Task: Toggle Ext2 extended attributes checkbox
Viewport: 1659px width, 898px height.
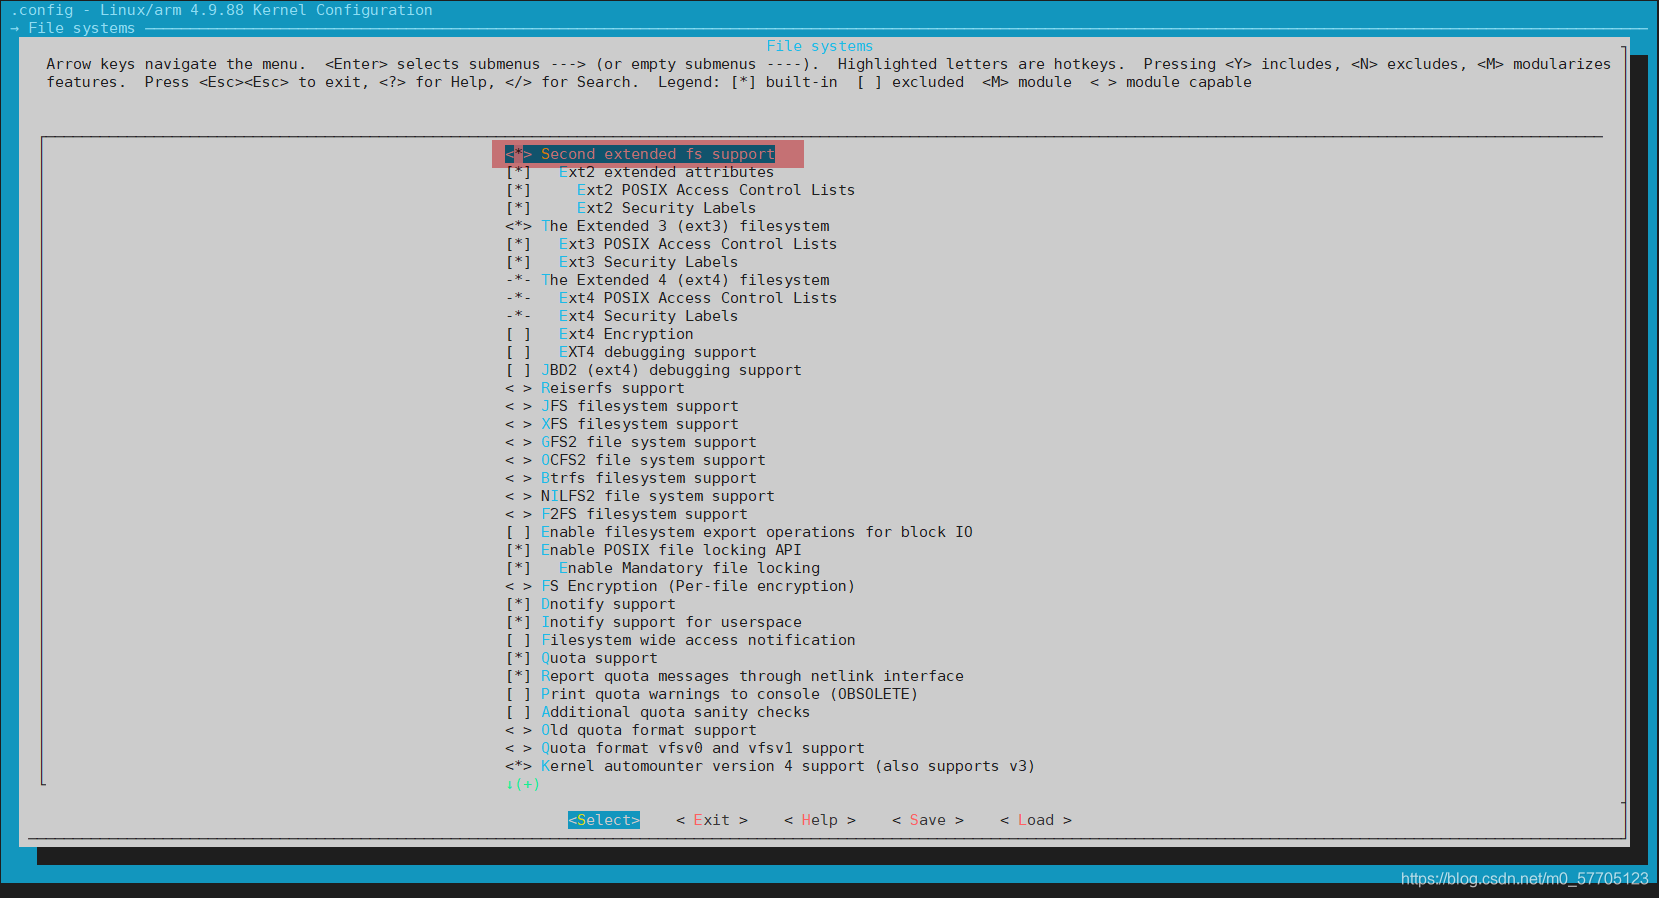Action: pos(640,172)
